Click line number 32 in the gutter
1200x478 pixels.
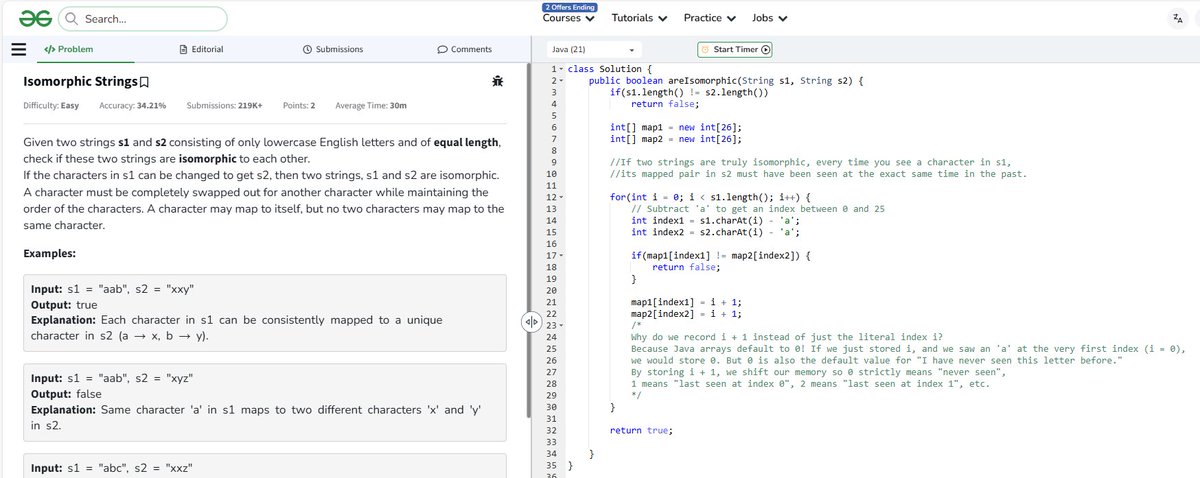point(552,431)
